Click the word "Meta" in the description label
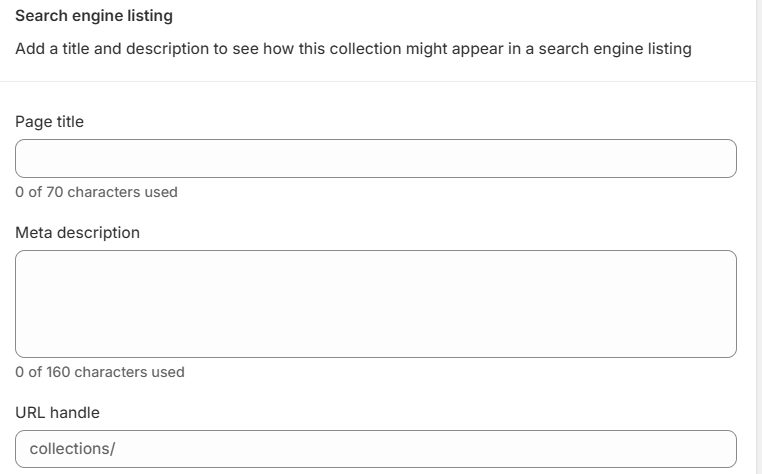This screenshot has height=474, width=762. [33, 233]
